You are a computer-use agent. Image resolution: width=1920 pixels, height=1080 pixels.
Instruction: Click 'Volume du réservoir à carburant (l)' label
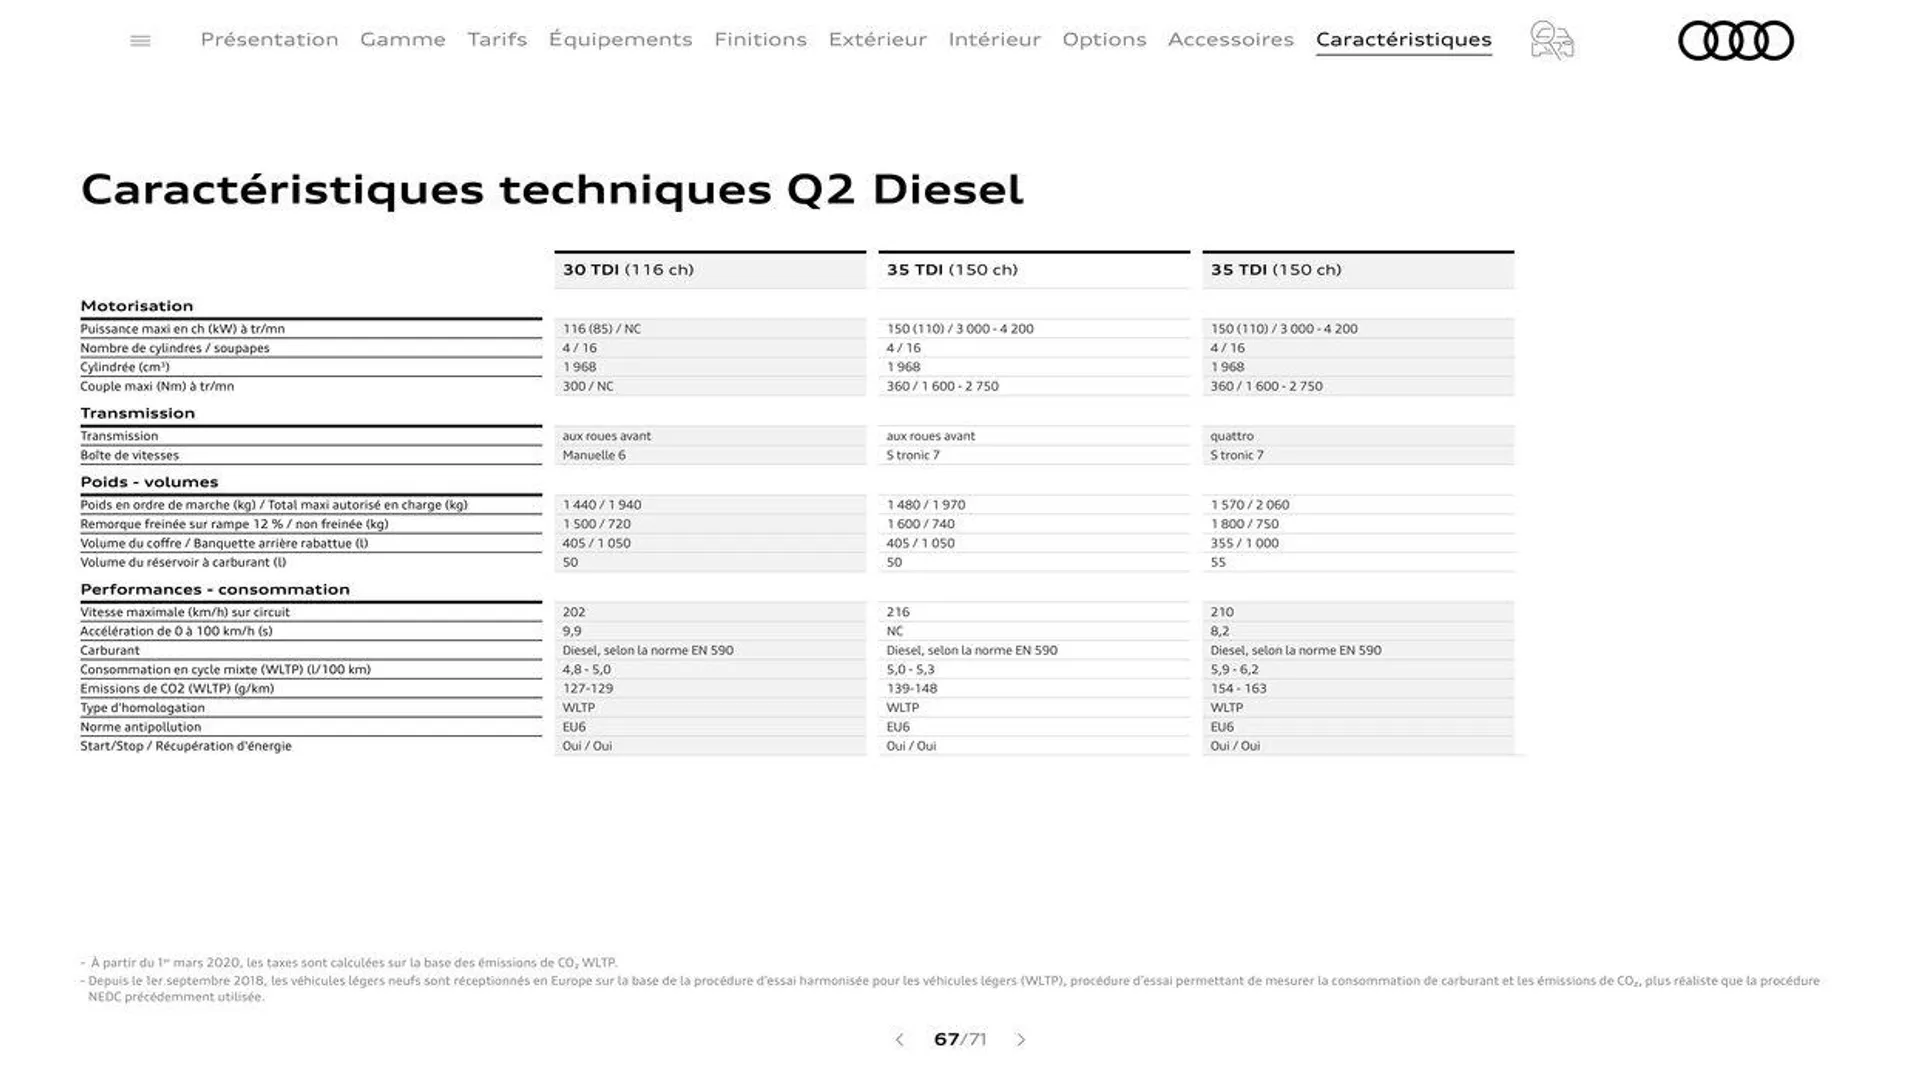pyautogui.click(x=183, y=562)
